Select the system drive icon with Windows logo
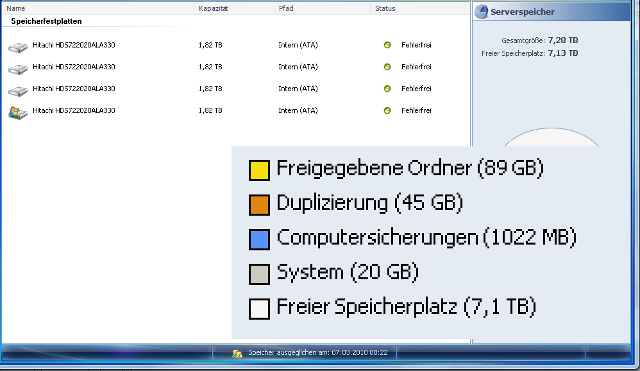Viewport: 640px width, 371px height. click(x=18, y=113)
